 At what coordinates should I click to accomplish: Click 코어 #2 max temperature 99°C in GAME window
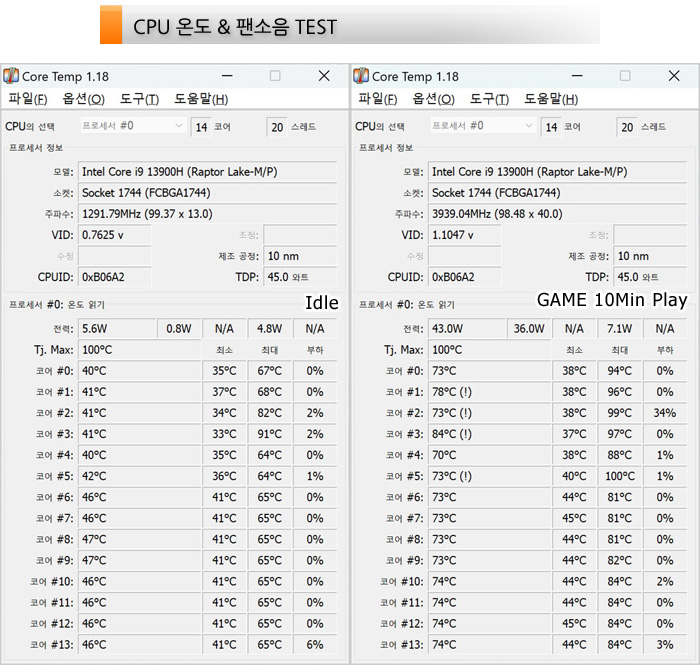[619, 413]
